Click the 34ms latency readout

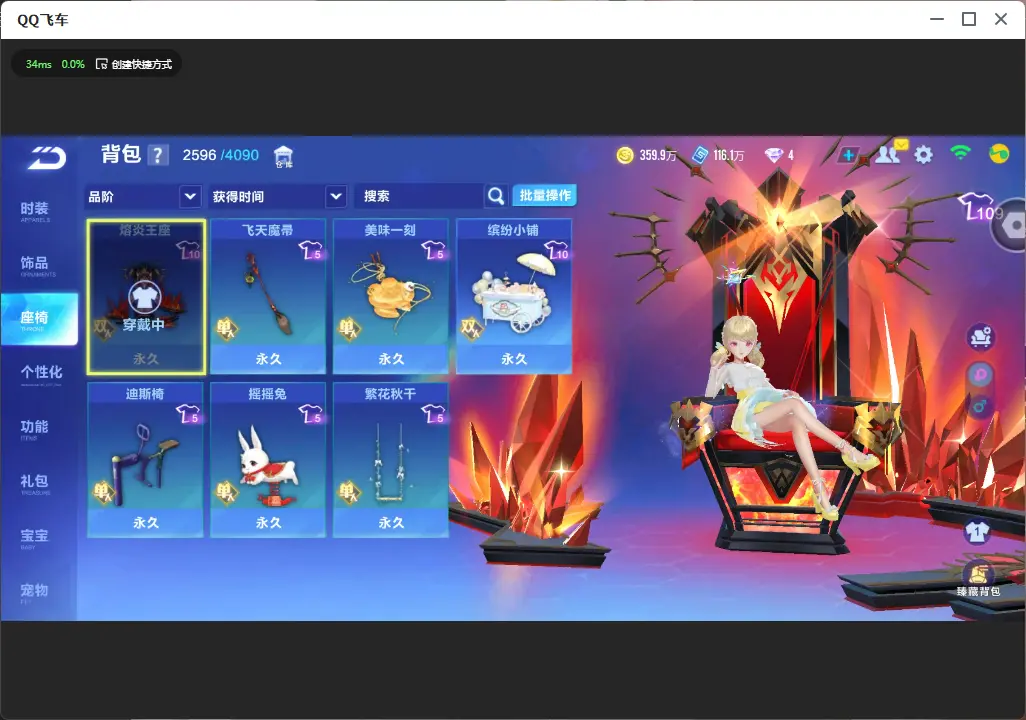point(39,64)
